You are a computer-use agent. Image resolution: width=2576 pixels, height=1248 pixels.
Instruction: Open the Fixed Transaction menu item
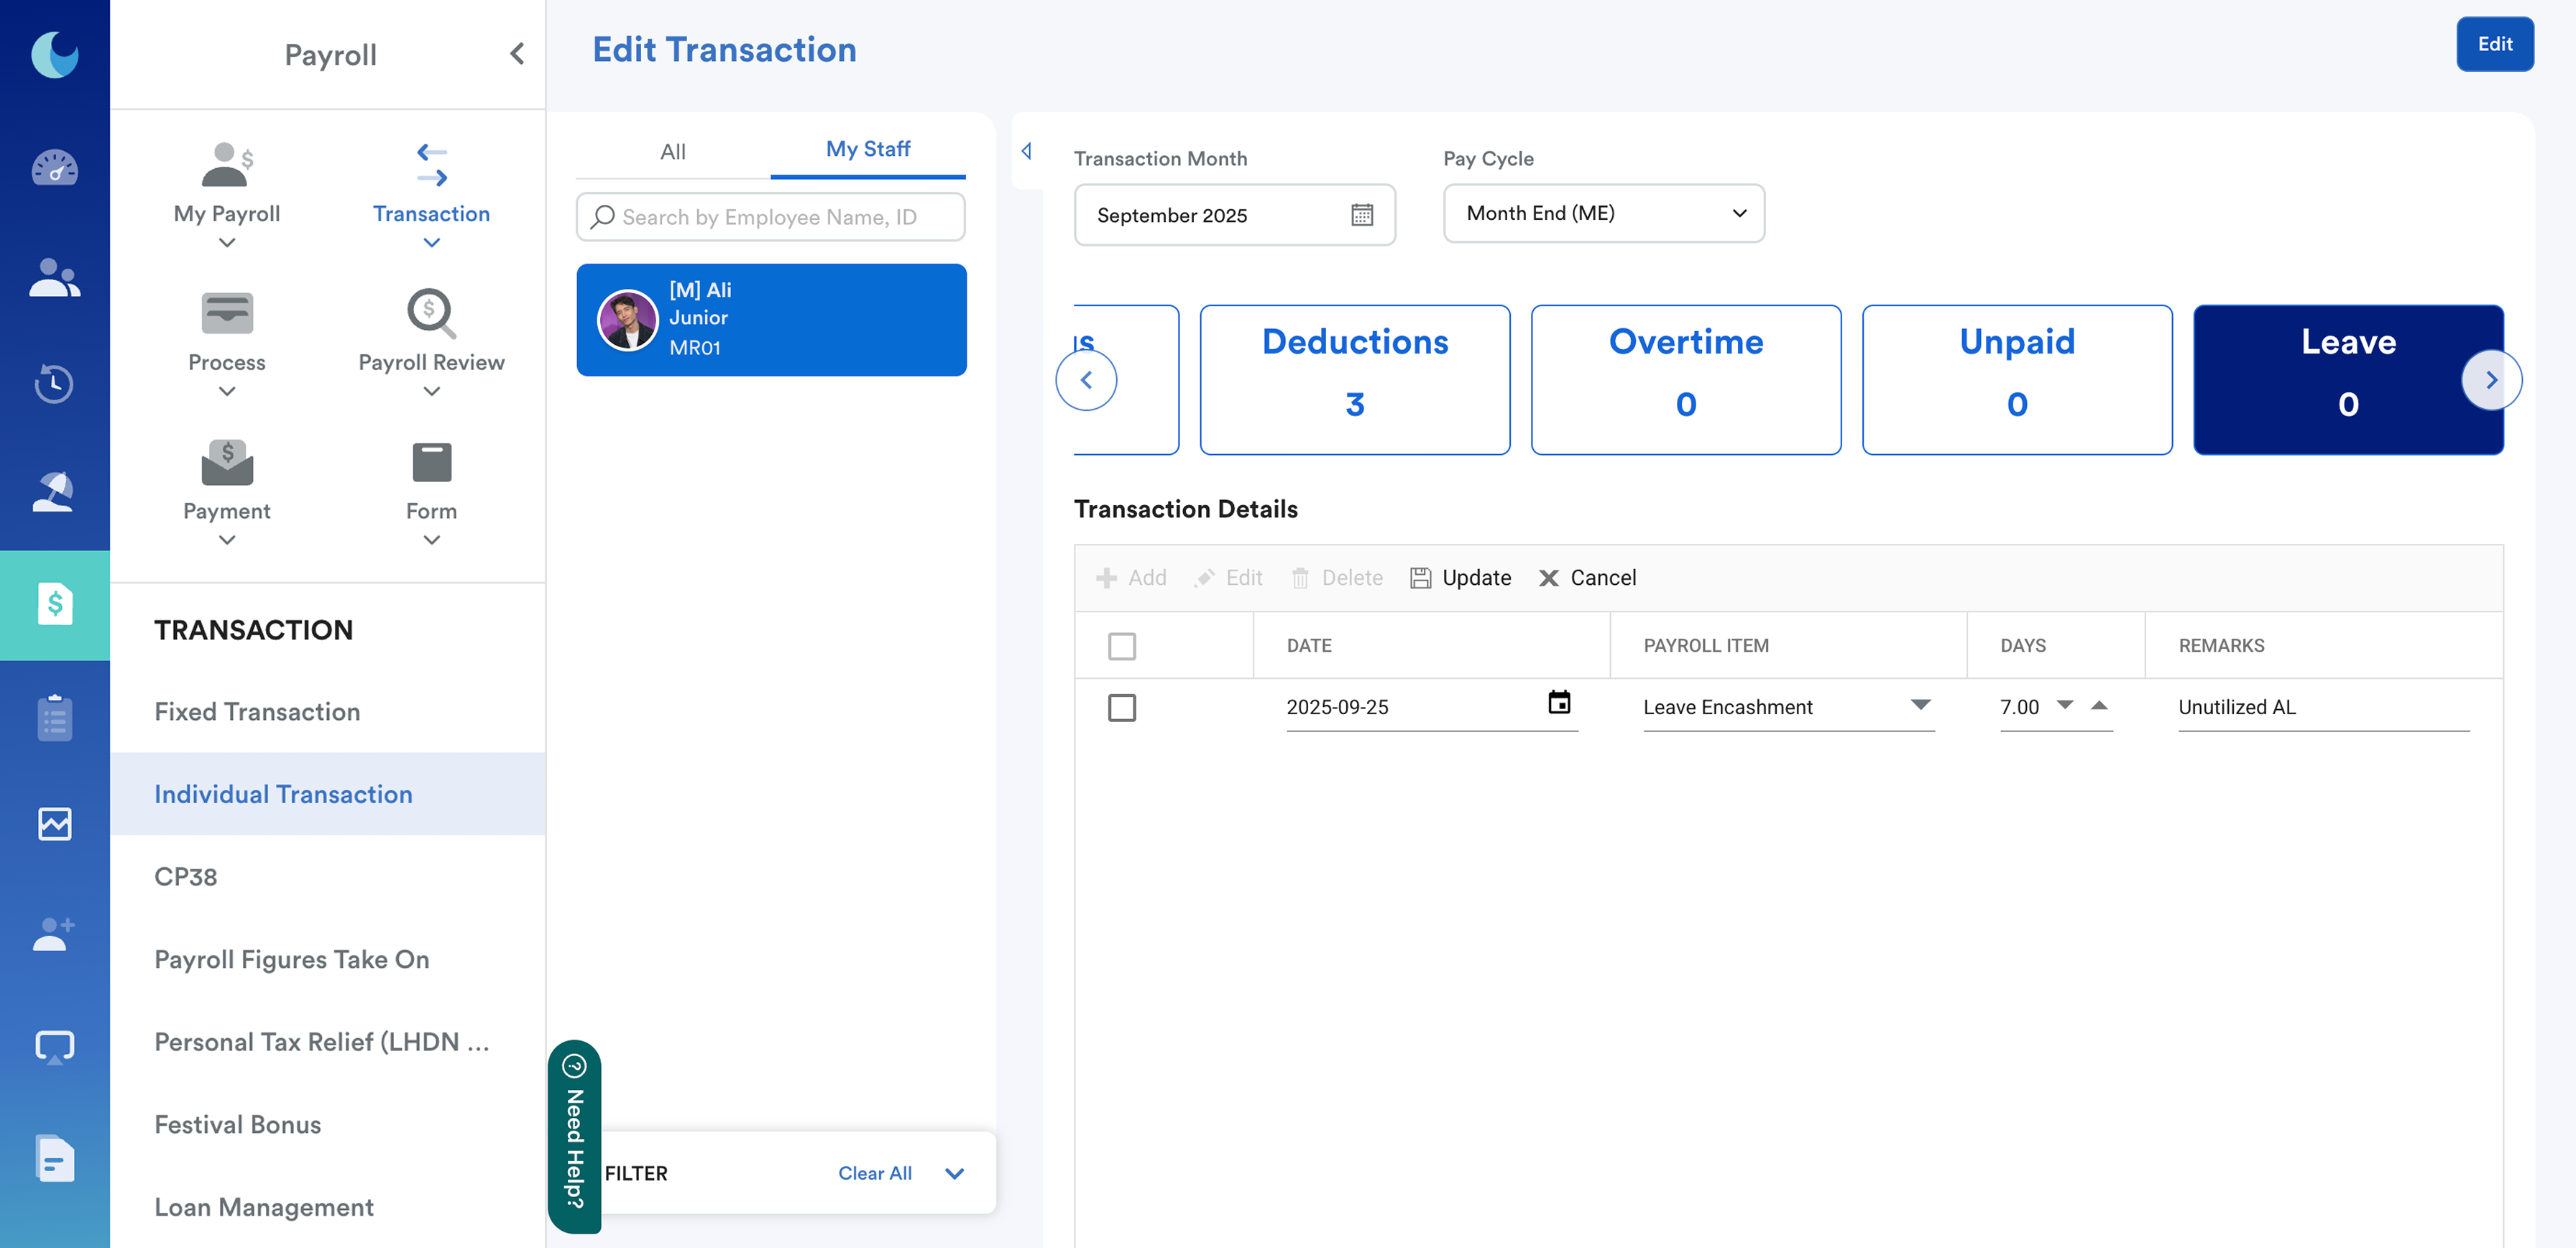257,711
